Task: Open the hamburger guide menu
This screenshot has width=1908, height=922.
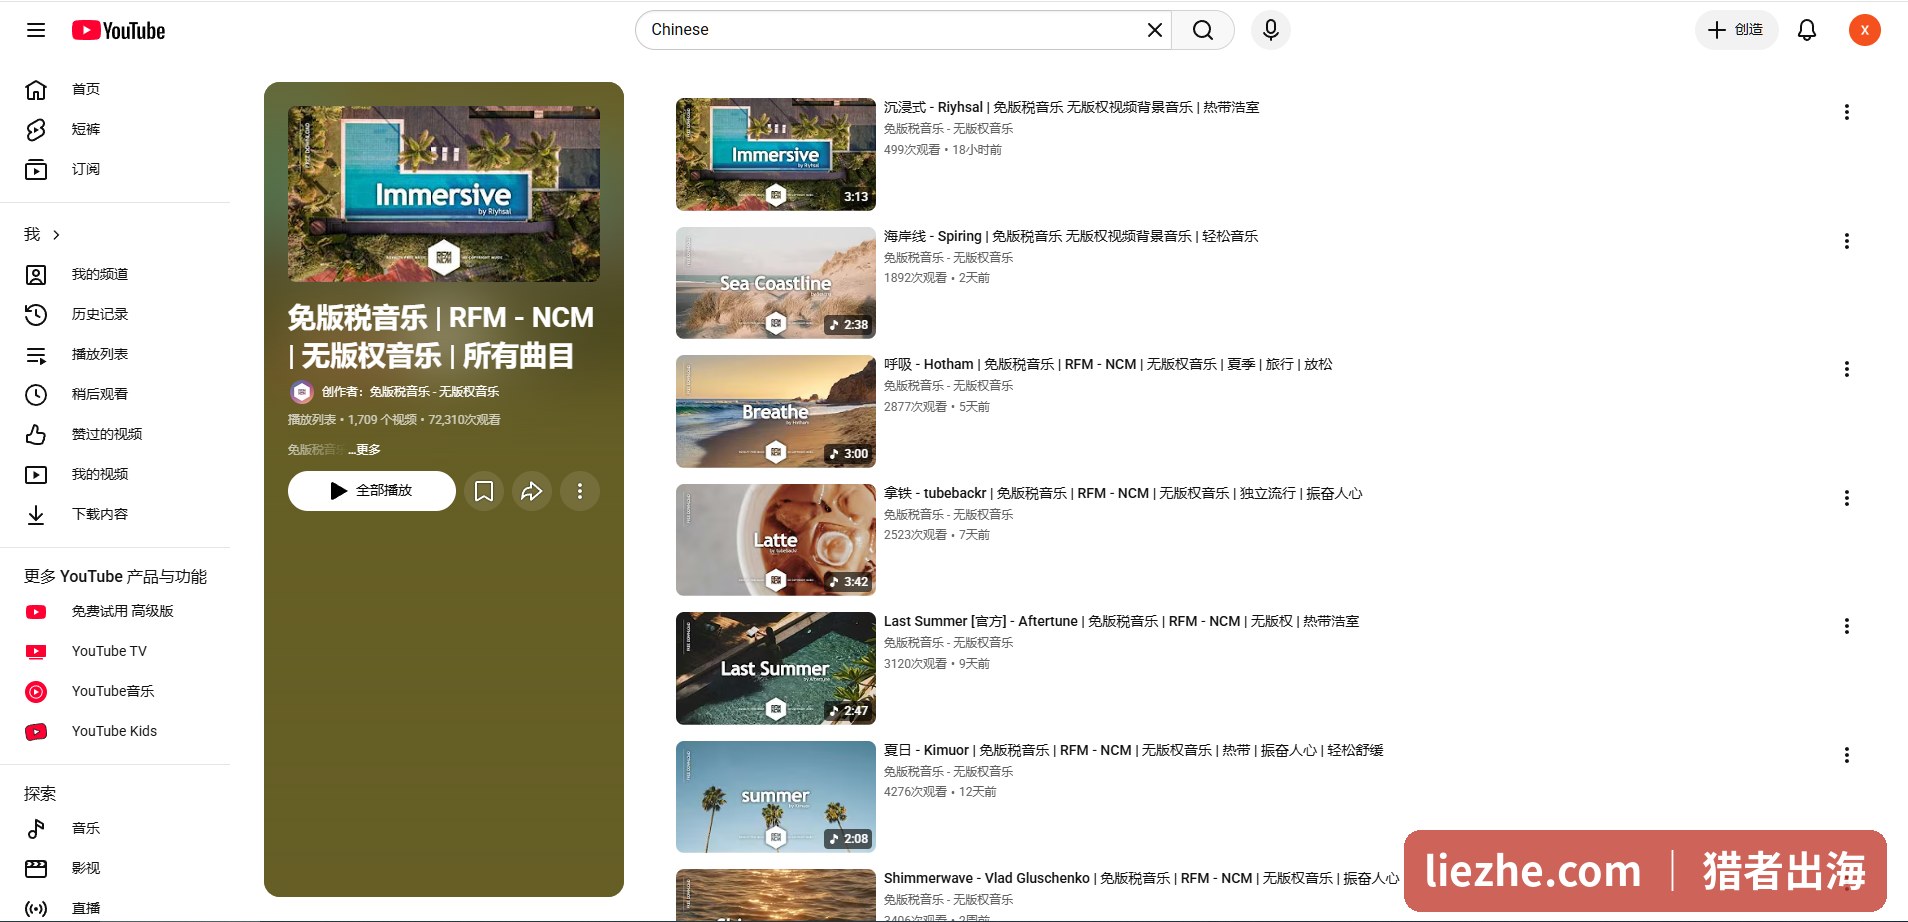Action: coord(36,30)
